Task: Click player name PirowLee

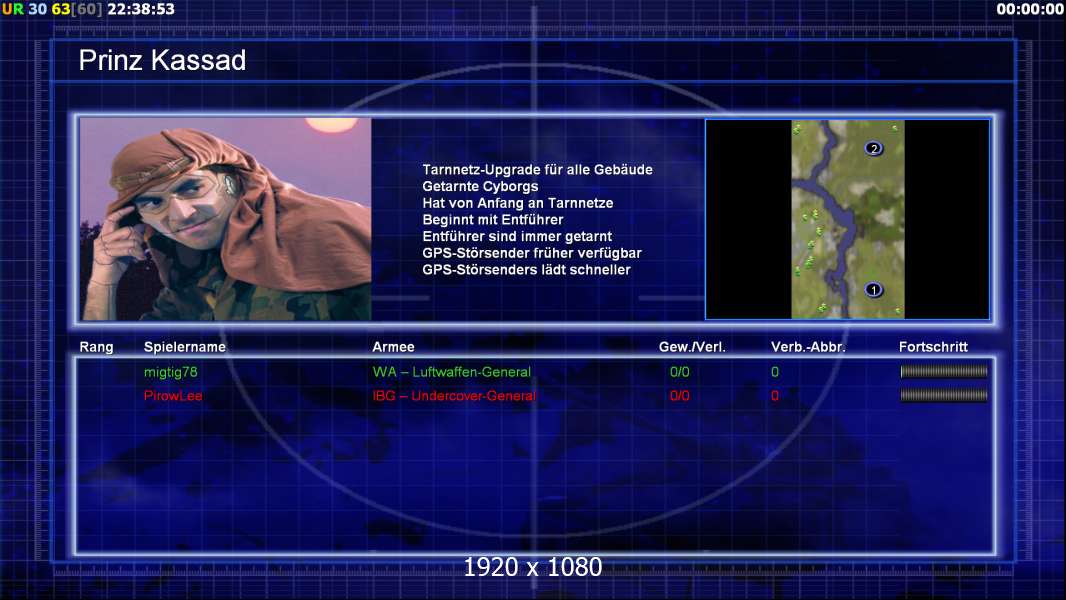Action: 173,395
